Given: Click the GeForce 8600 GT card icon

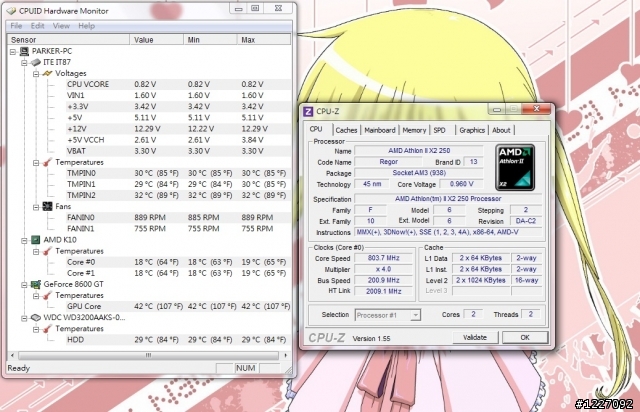Looking at the screenshot, I should [x=36, y=284].
